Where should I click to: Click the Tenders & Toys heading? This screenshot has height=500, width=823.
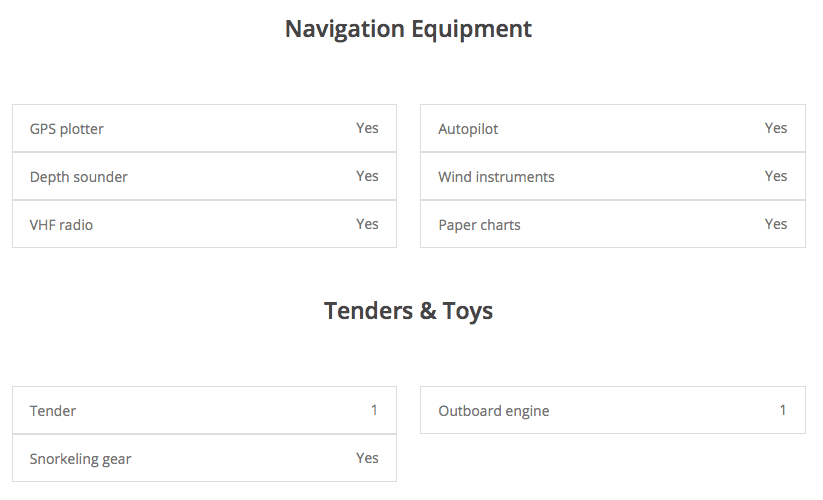click(408, 311)
